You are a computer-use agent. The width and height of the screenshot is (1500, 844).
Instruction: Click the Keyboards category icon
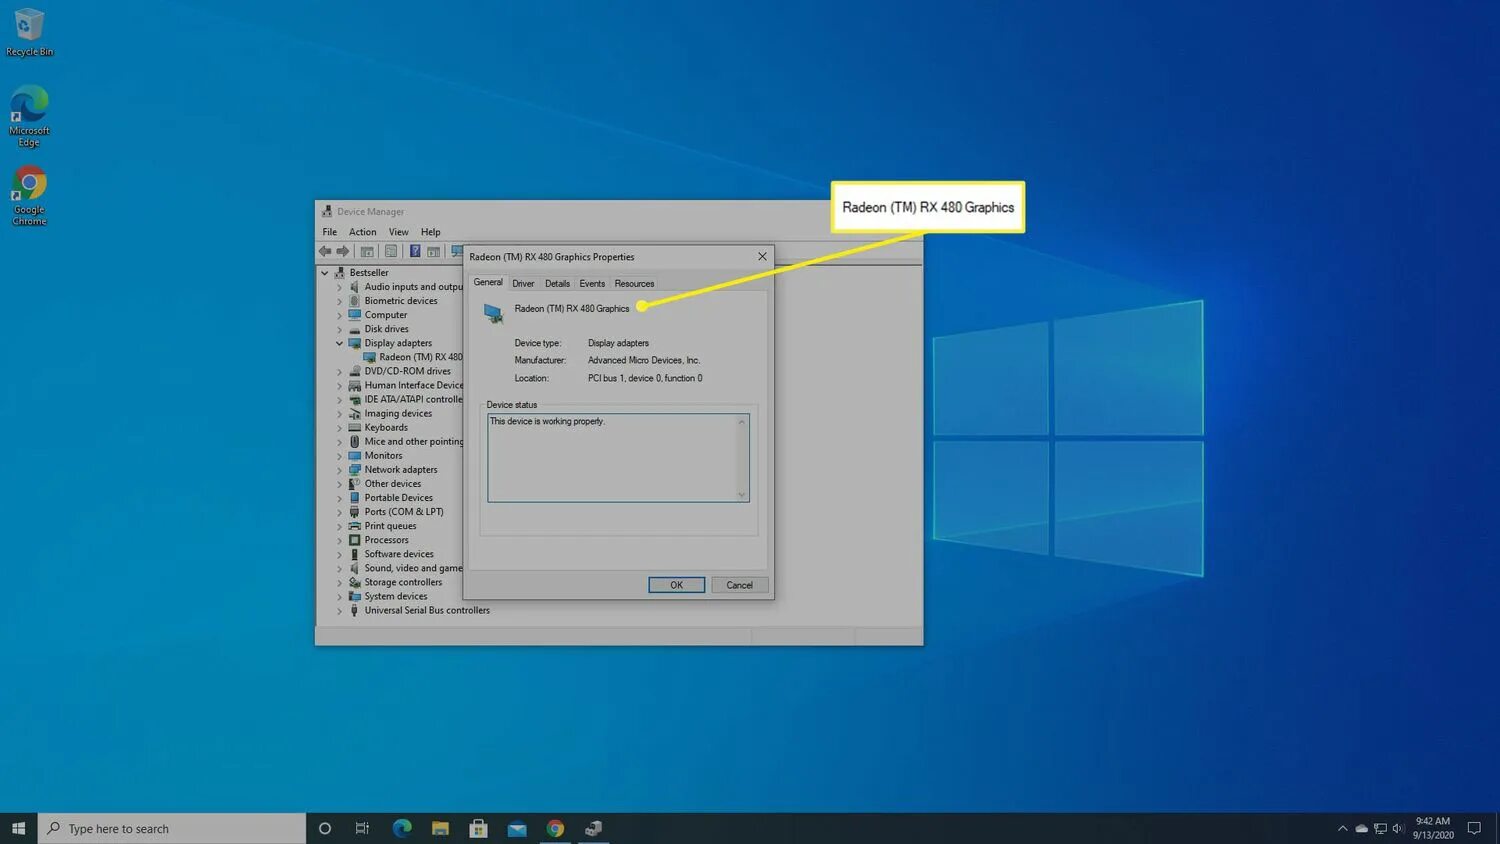(x=354, y=428)
